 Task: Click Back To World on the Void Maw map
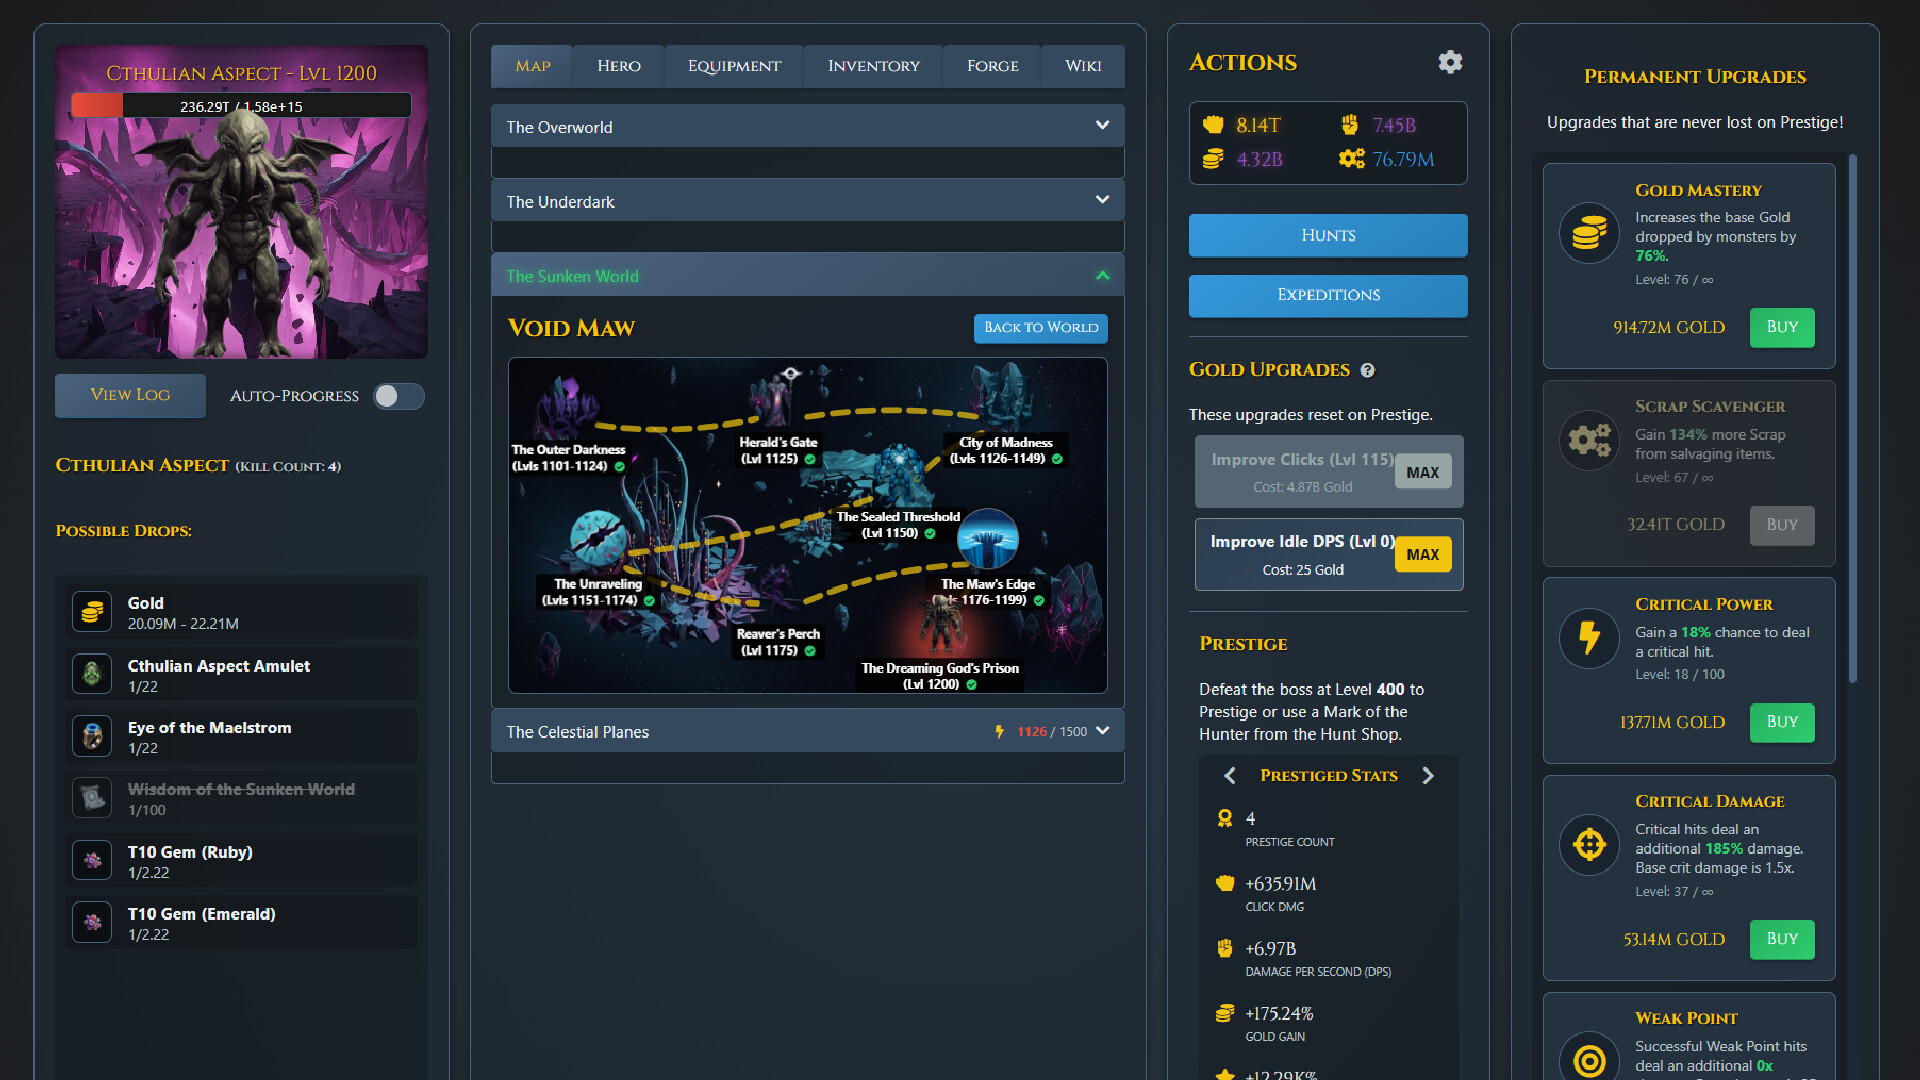point(1040,328)
